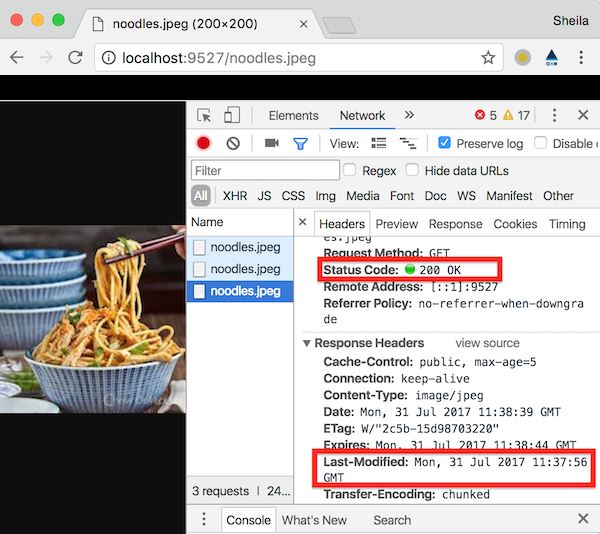Open the Timing tab
This screenshot has height=534, width=600.
567,224
